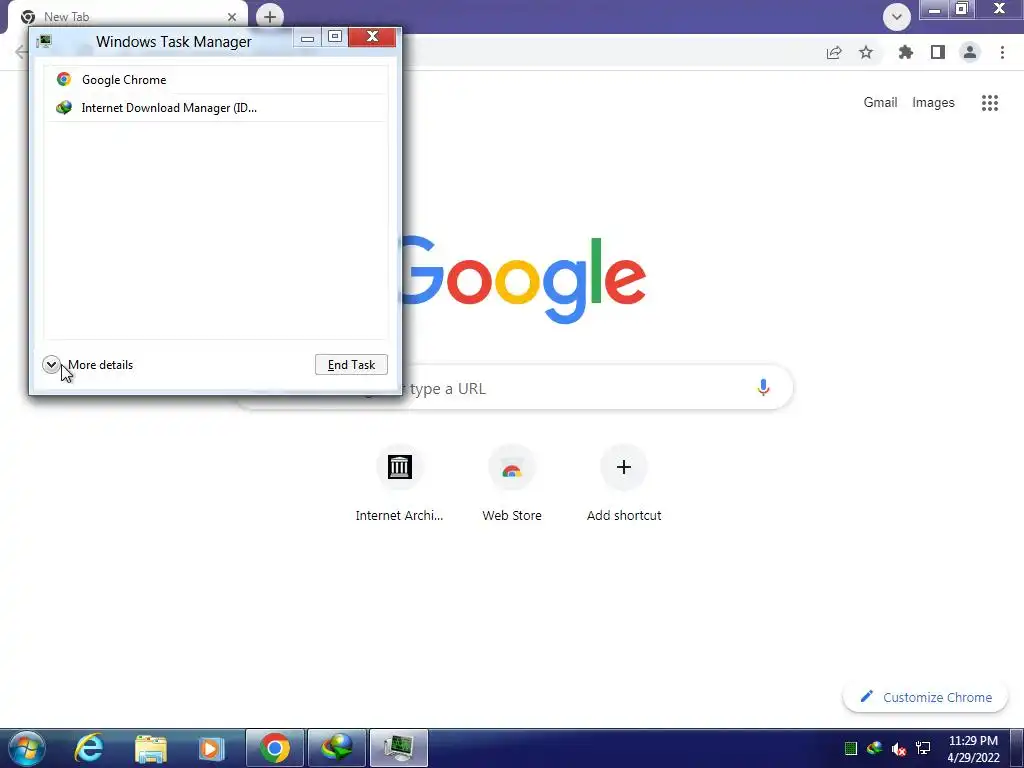The image size is (1024, 768).
Task: Open the Gmail link
Action: [880, 103]
